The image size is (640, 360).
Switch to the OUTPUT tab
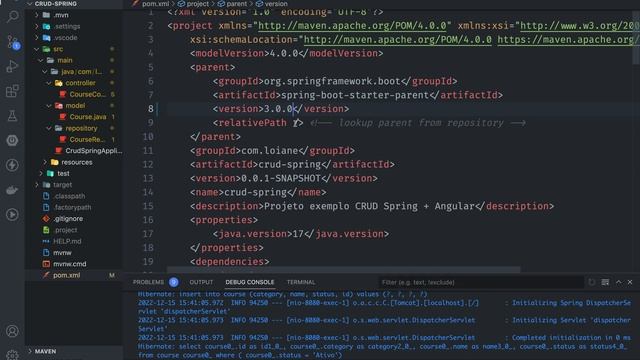[201, 282]
